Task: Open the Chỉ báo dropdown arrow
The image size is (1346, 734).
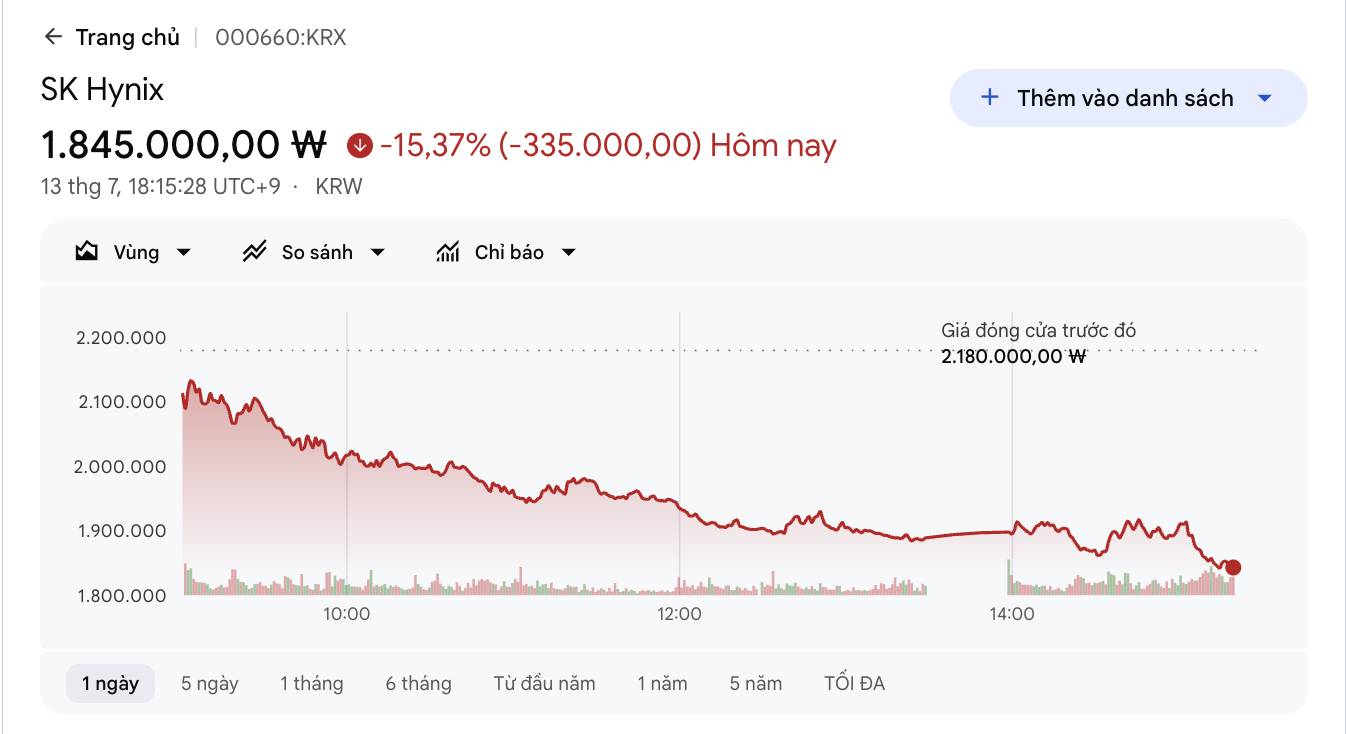Action: click(568, 253)
